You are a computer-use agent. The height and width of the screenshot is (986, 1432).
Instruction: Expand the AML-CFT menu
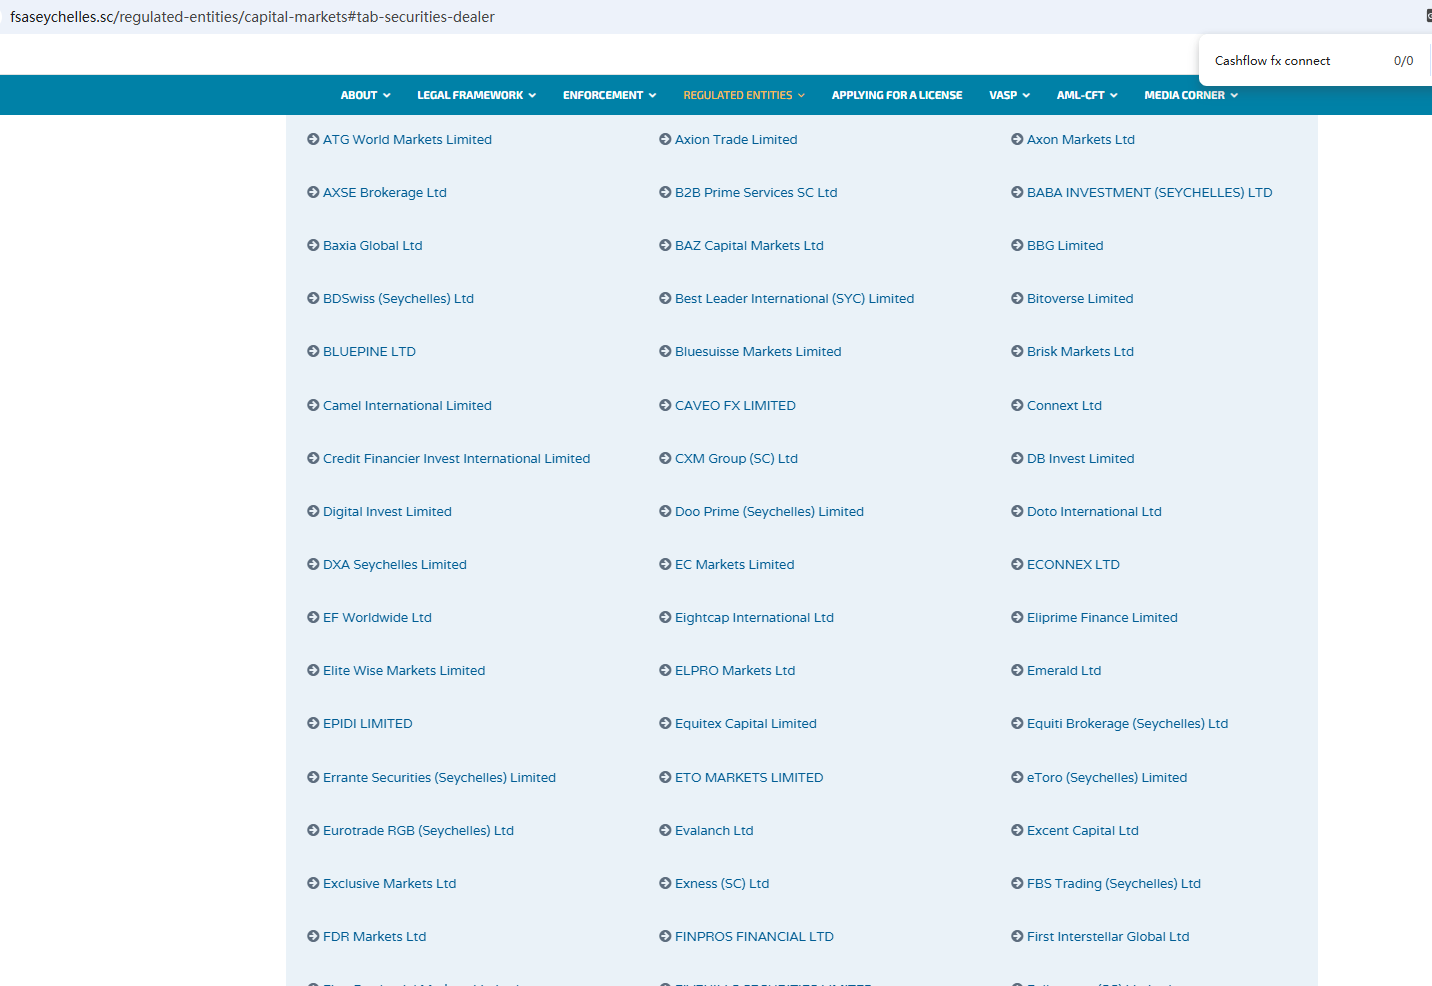point(1087,96)
